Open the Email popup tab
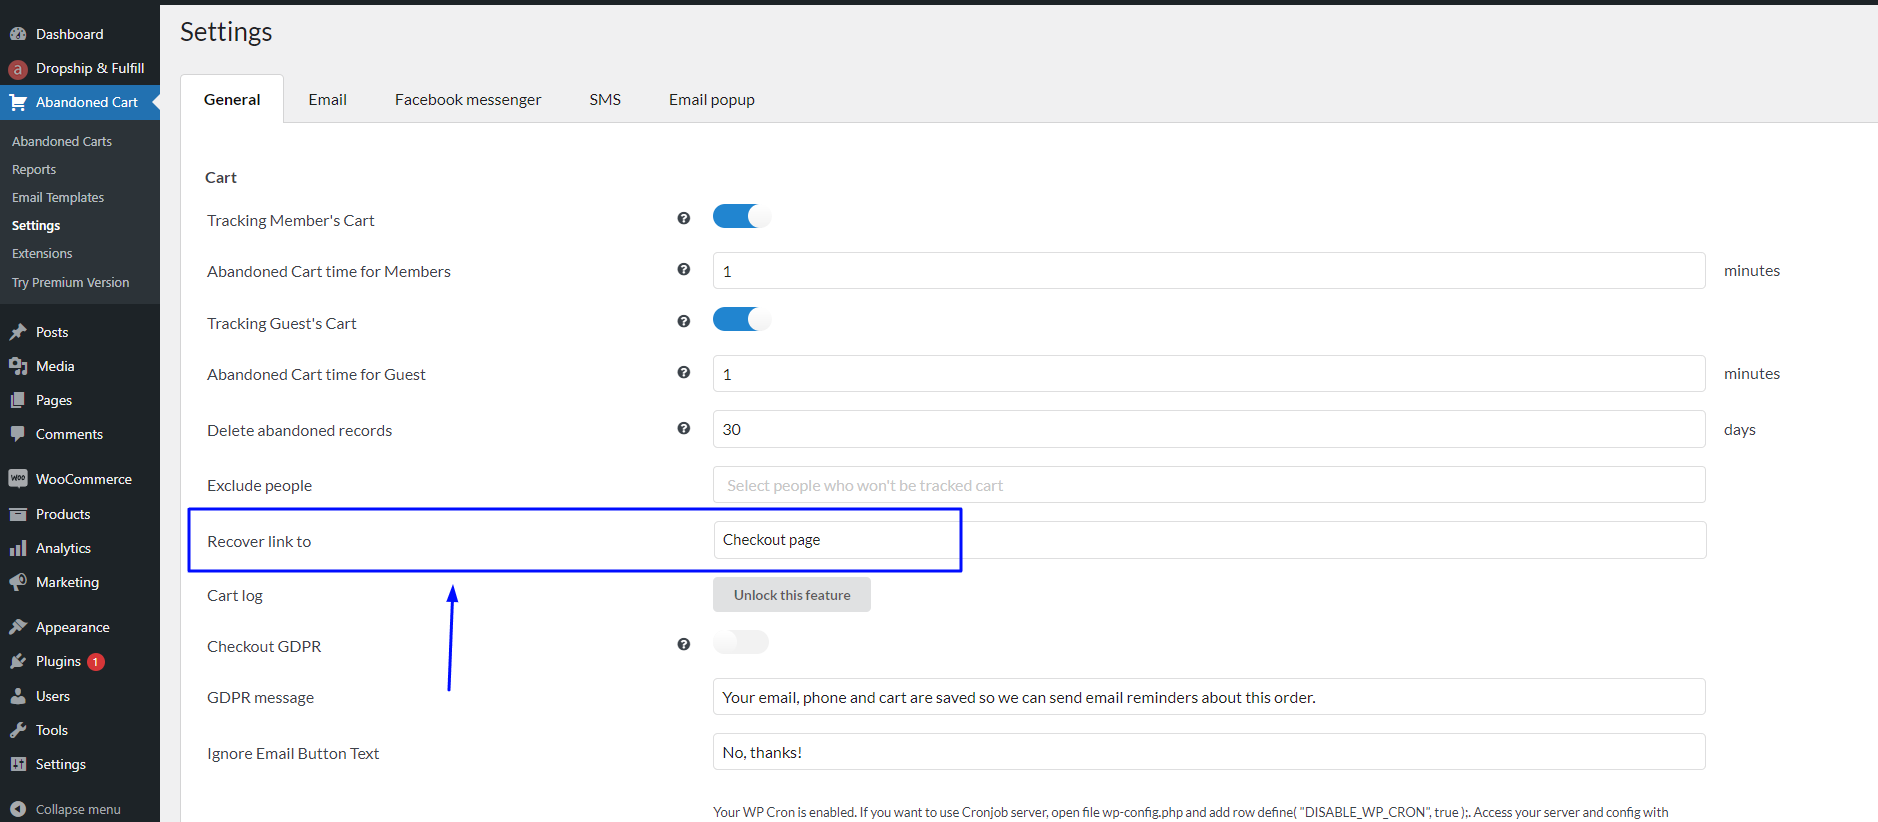 pyautogui.click(x=711, y=100)
